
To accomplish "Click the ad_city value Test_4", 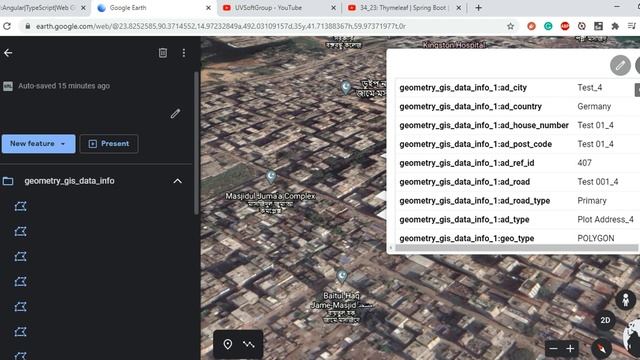I will click(589, 88).
